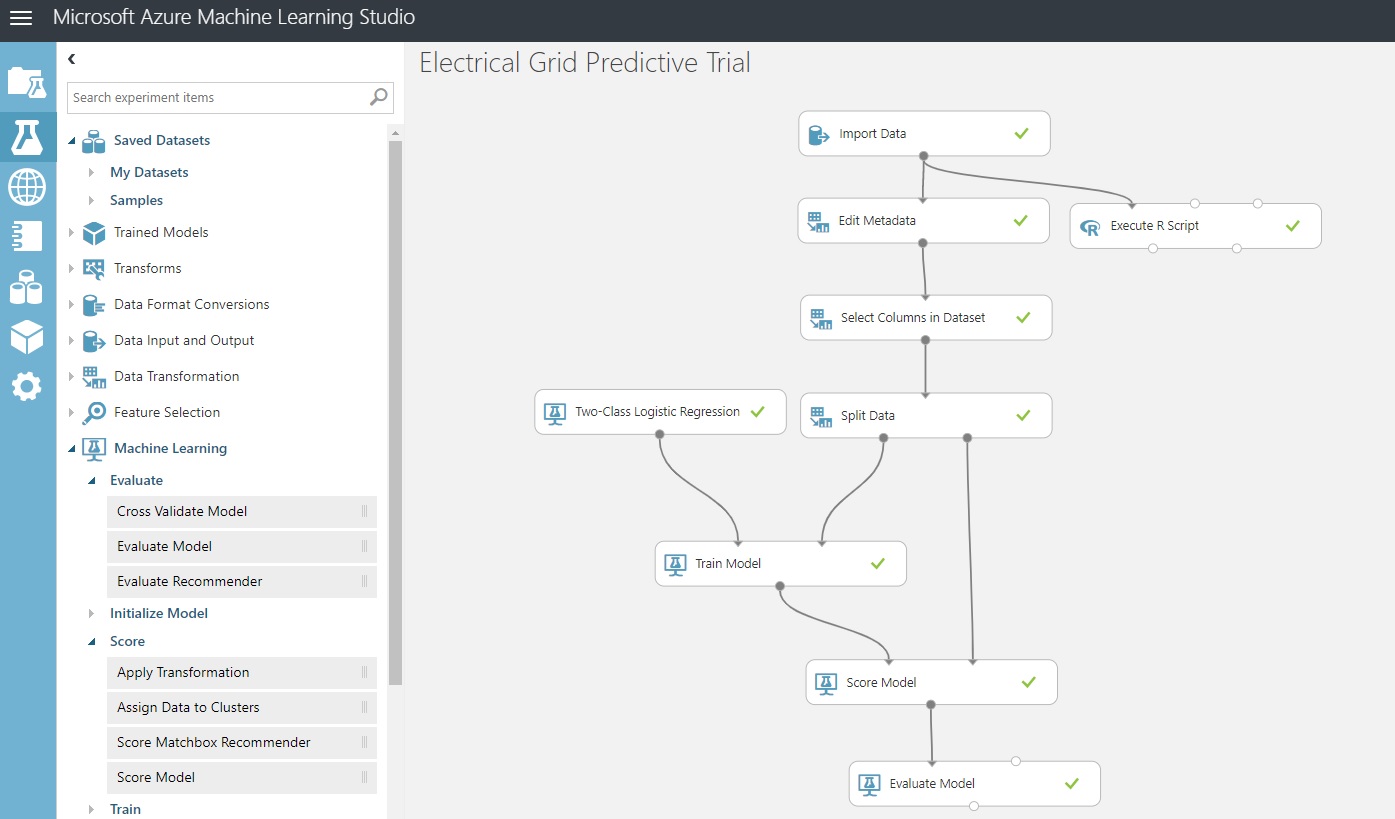This screenshot has height=819, width=1395.
Task: Select Score Matchbox Recommender item
Action: click(x=242, y=743)
